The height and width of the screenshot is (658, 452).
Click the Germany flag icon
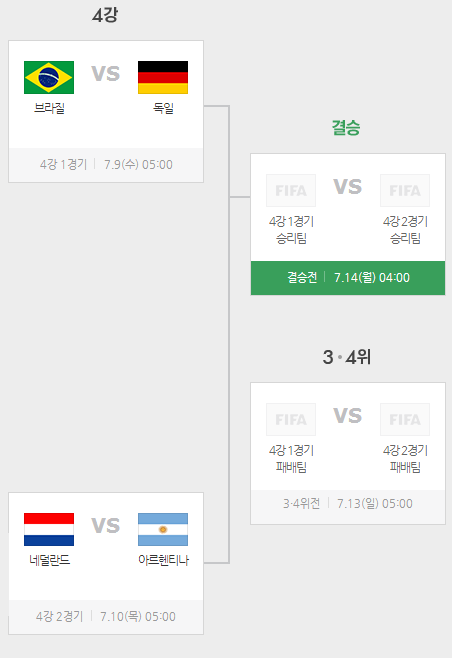click(163, 77)
